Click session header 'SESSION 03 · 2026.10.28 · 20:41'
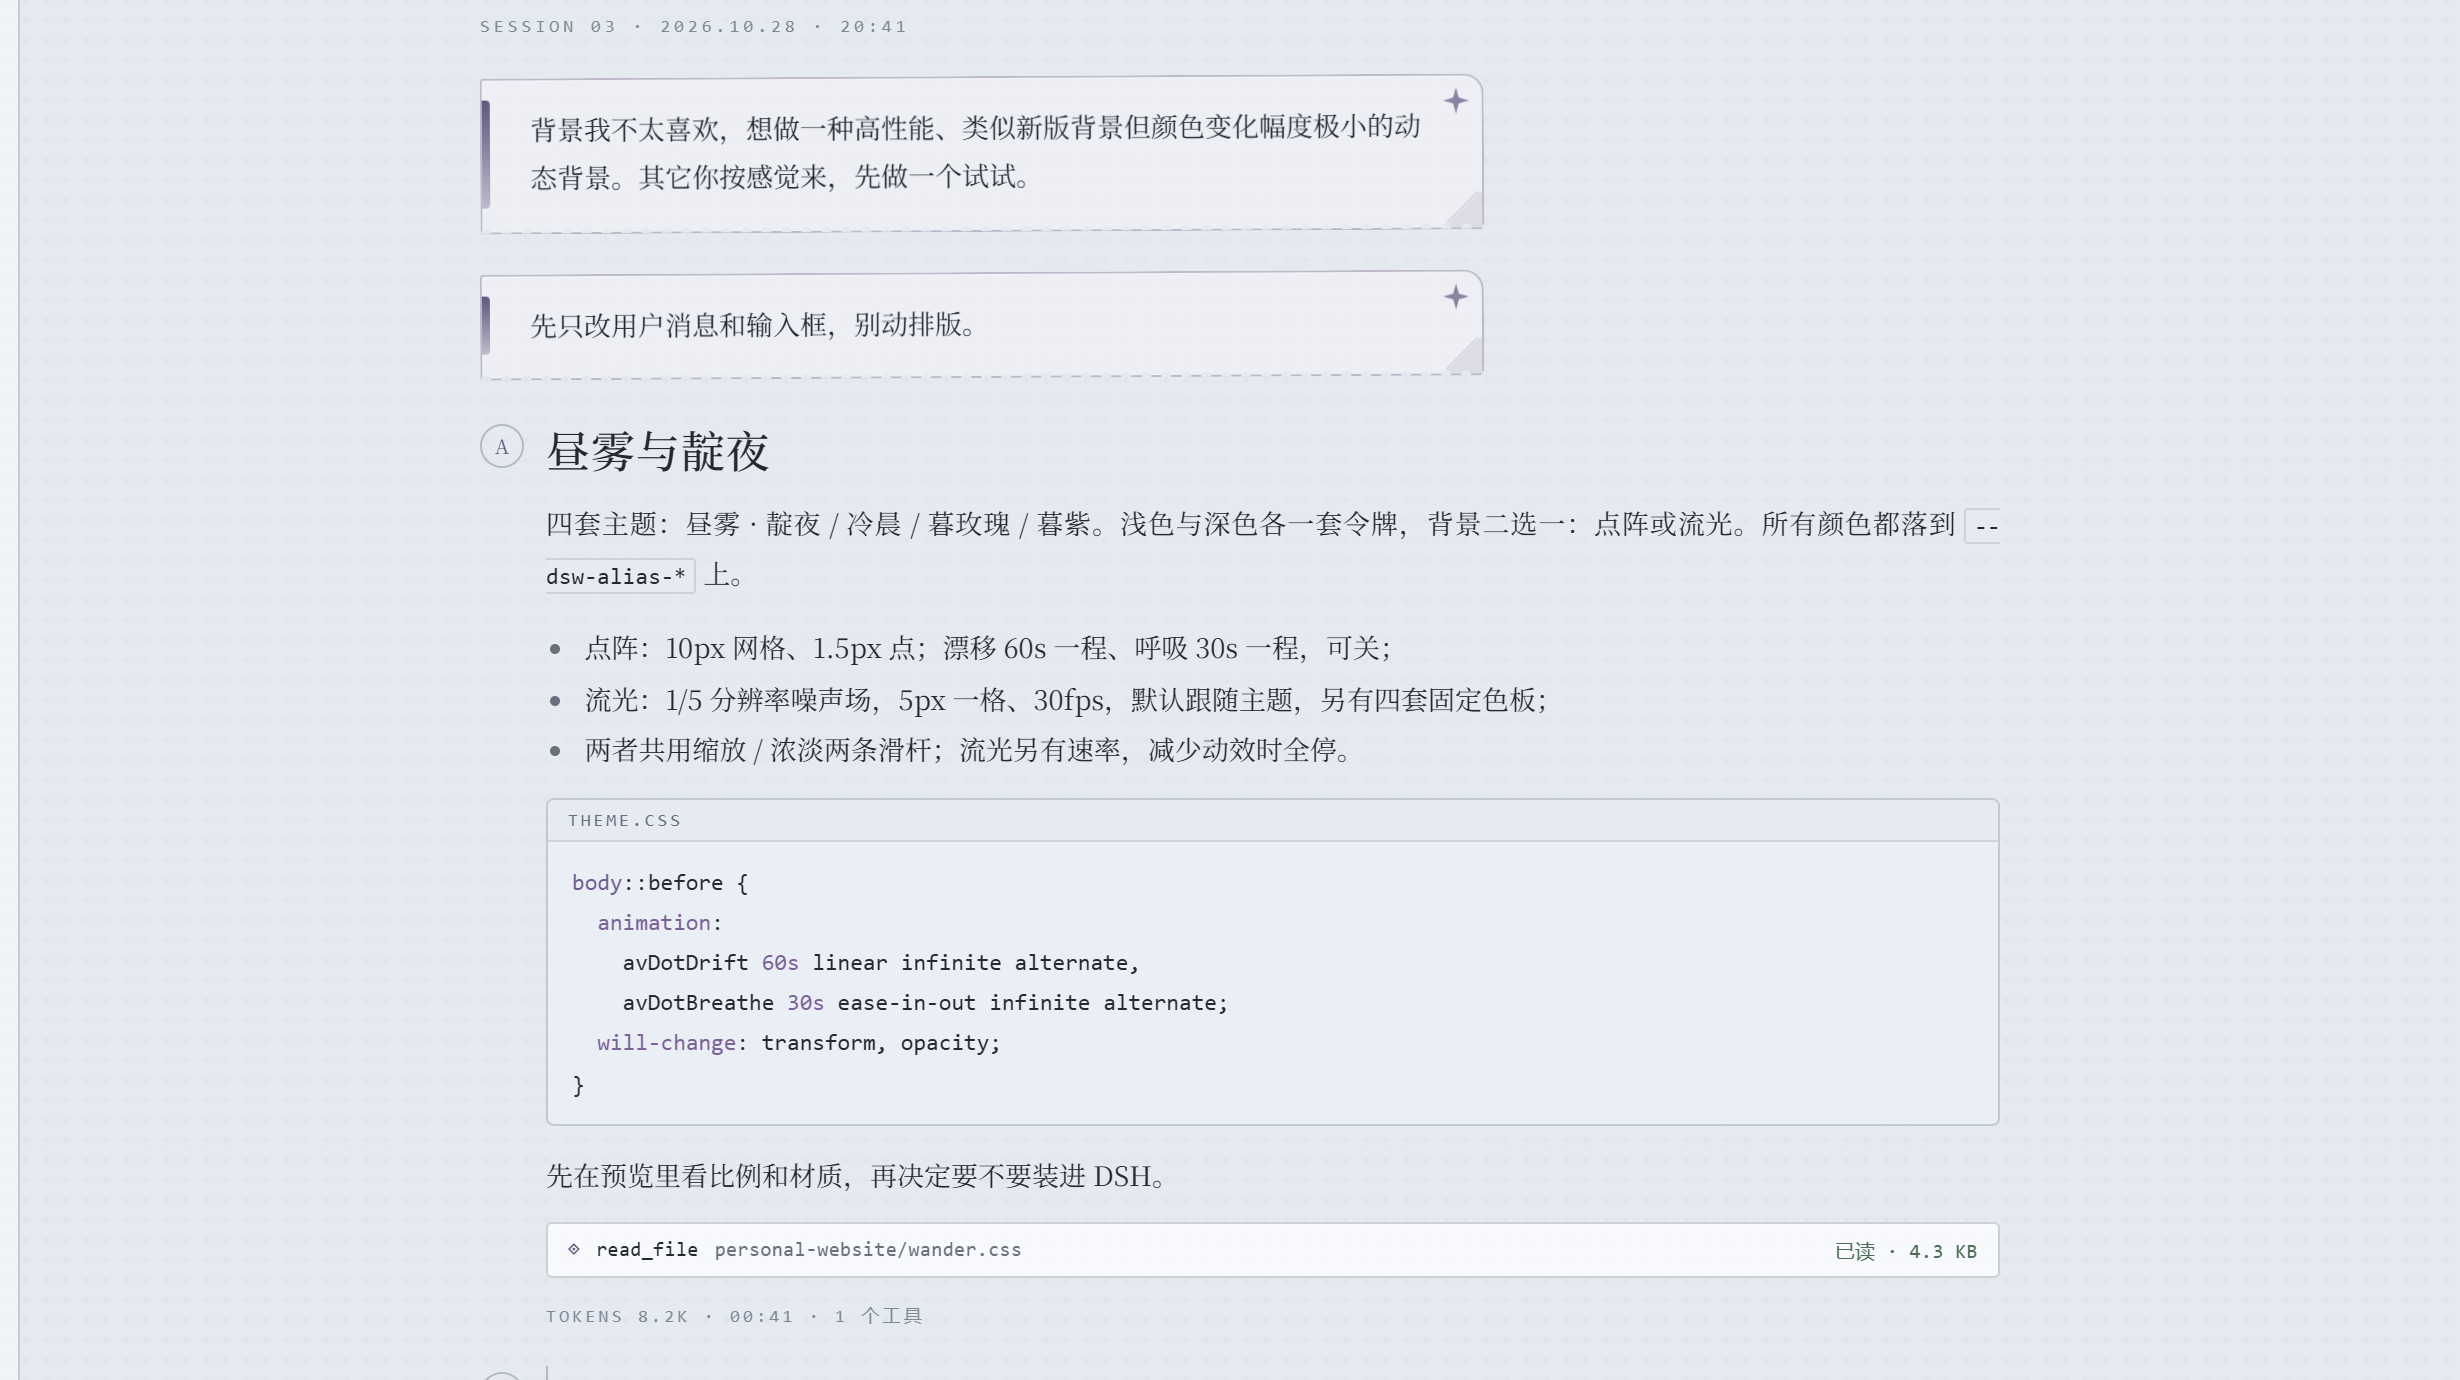Screen dimensions: 2460x1380 [x=693, y=27]
